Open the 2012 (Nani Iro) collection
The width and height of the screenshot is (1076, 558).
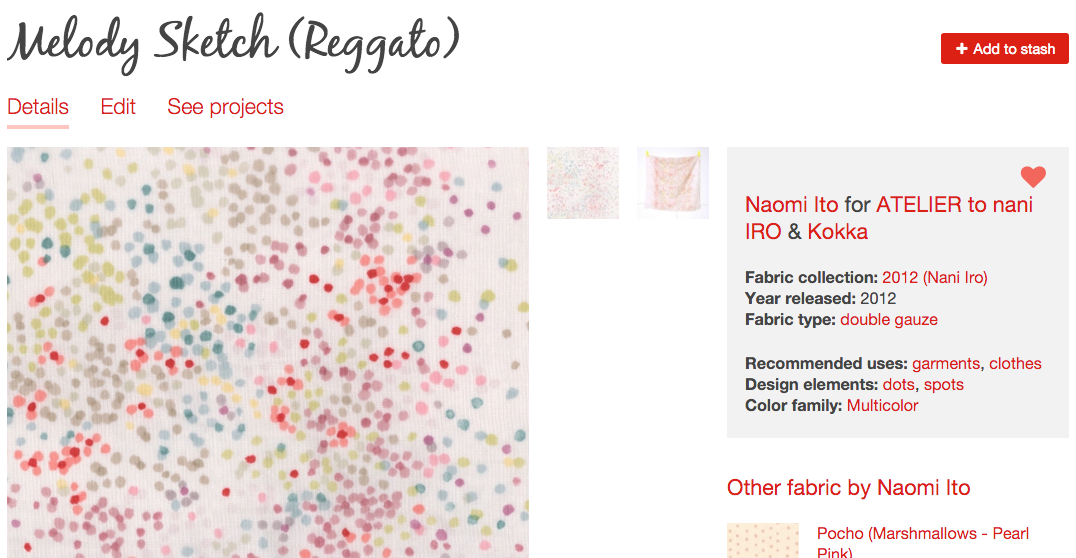coord(935,277)
